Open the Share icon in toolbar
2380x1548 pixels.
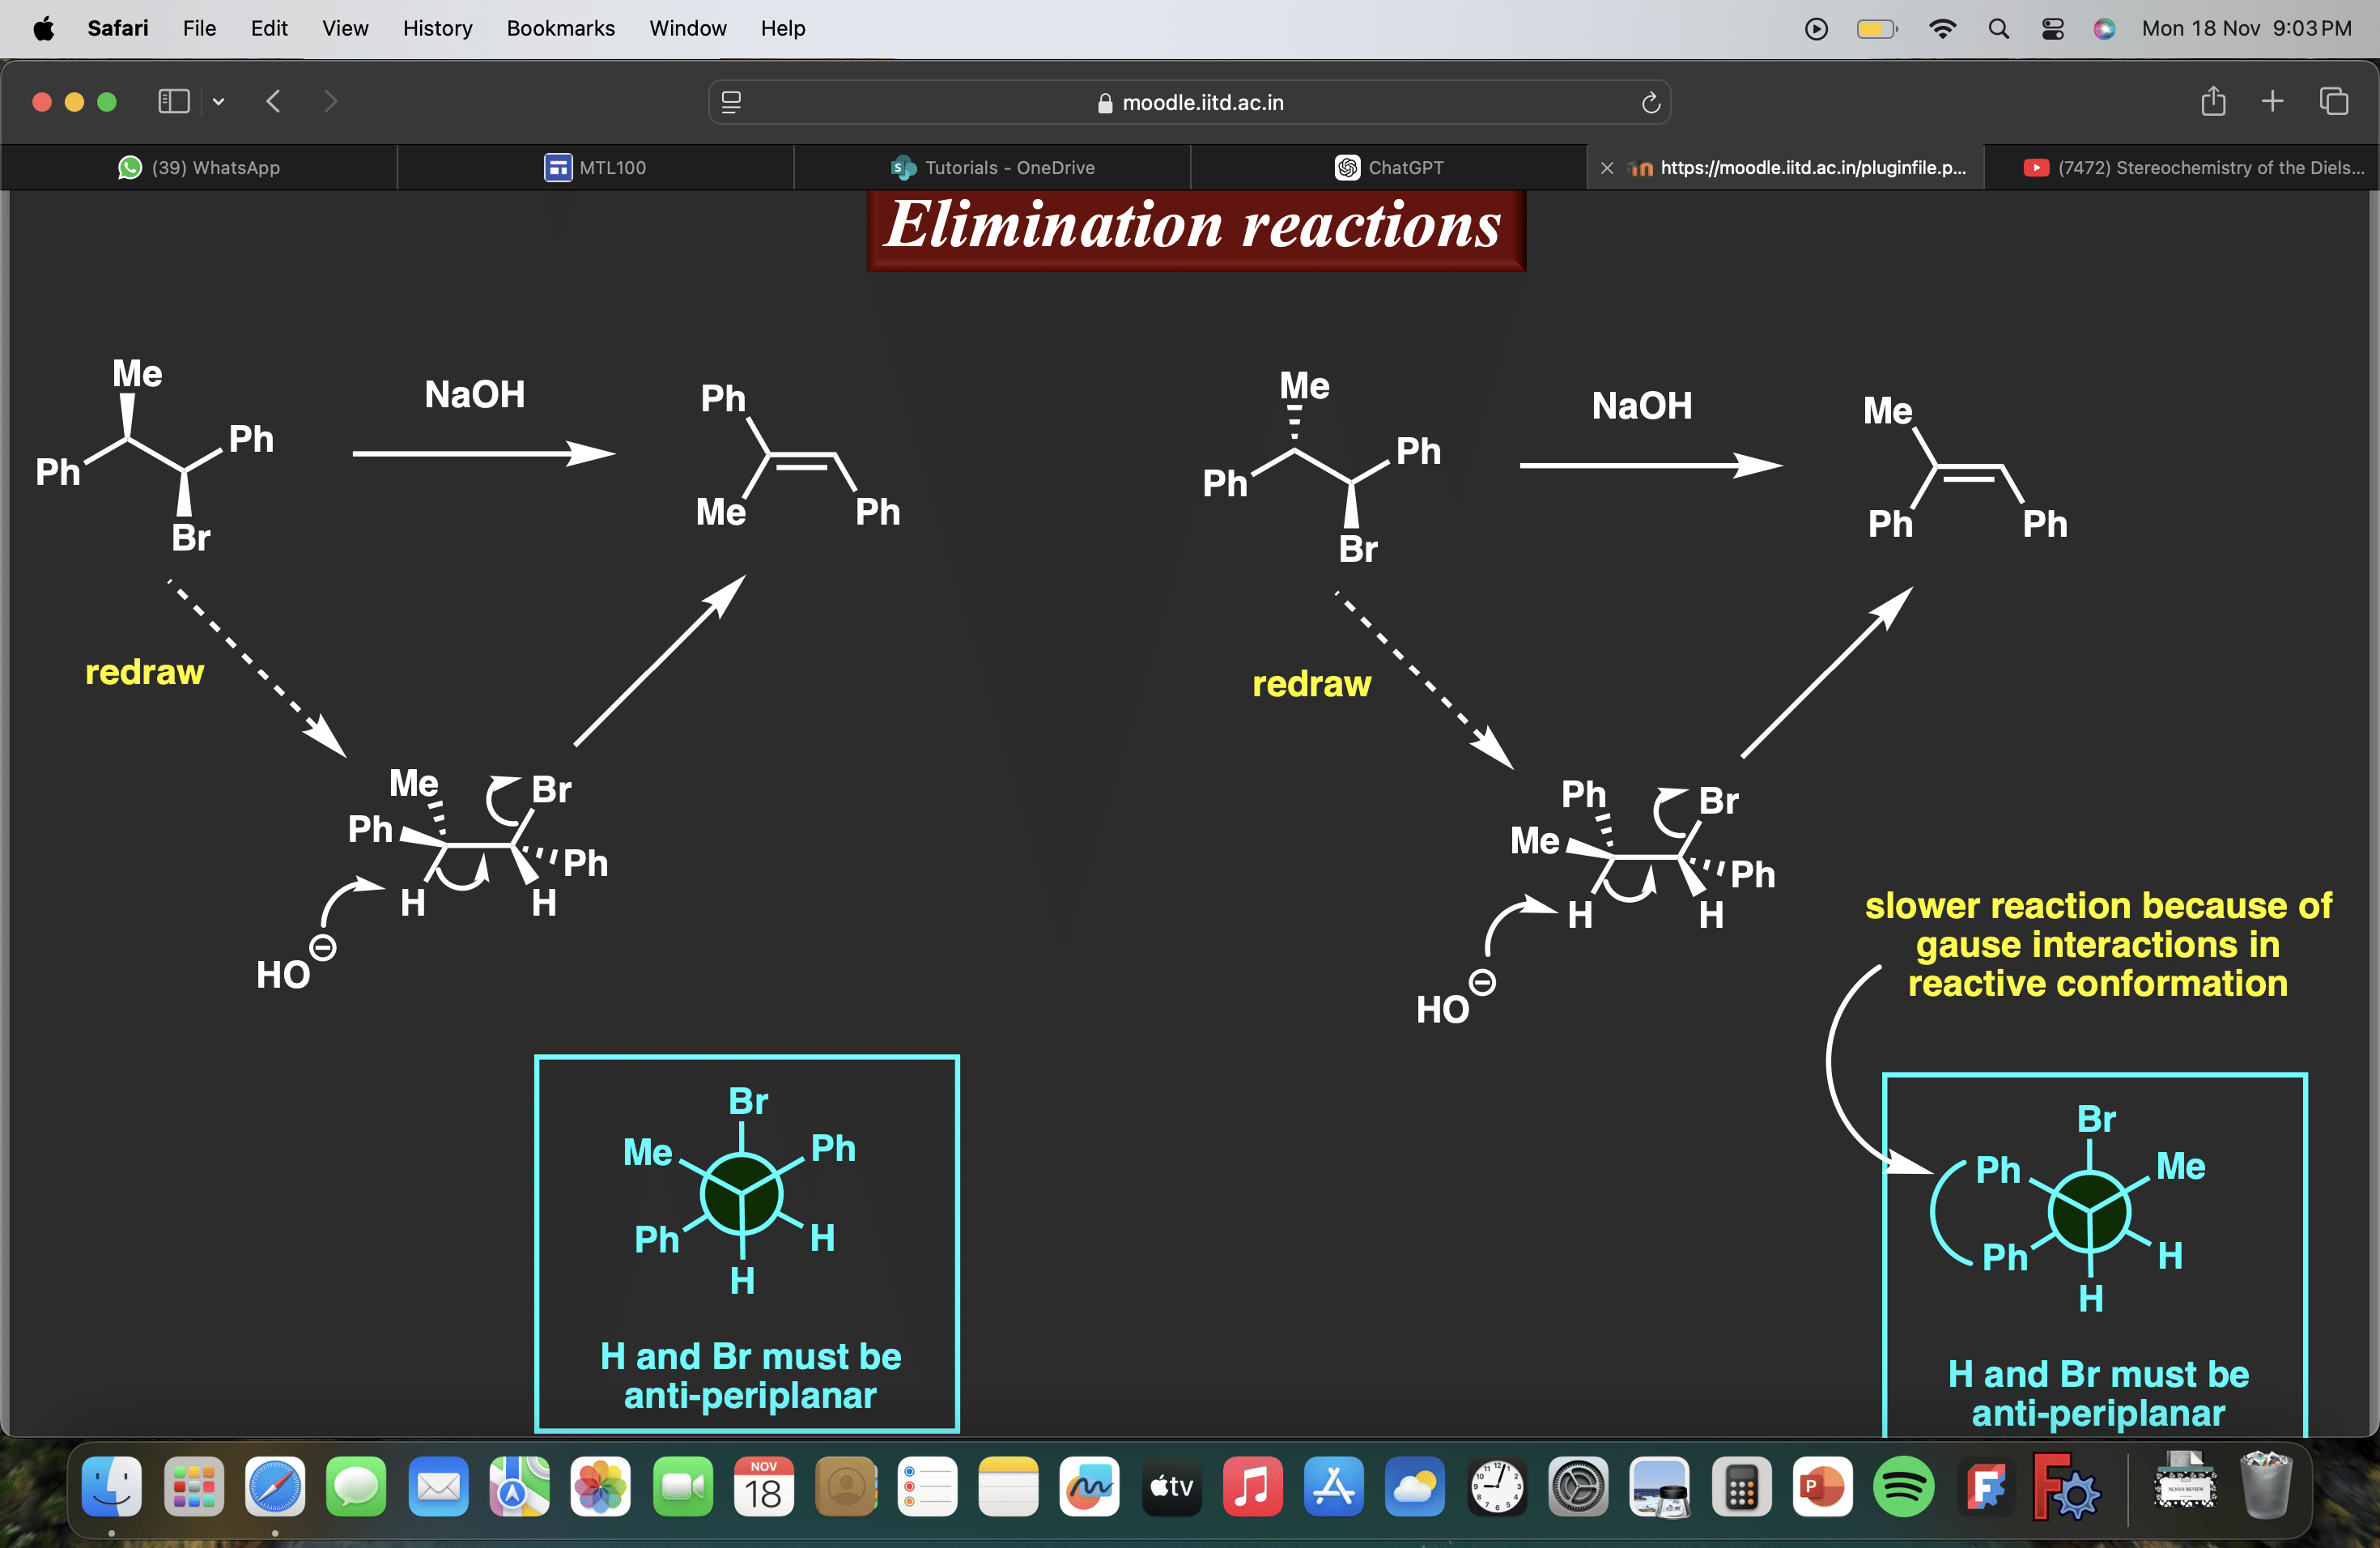pyautogui.click(x=2213, y=101)
